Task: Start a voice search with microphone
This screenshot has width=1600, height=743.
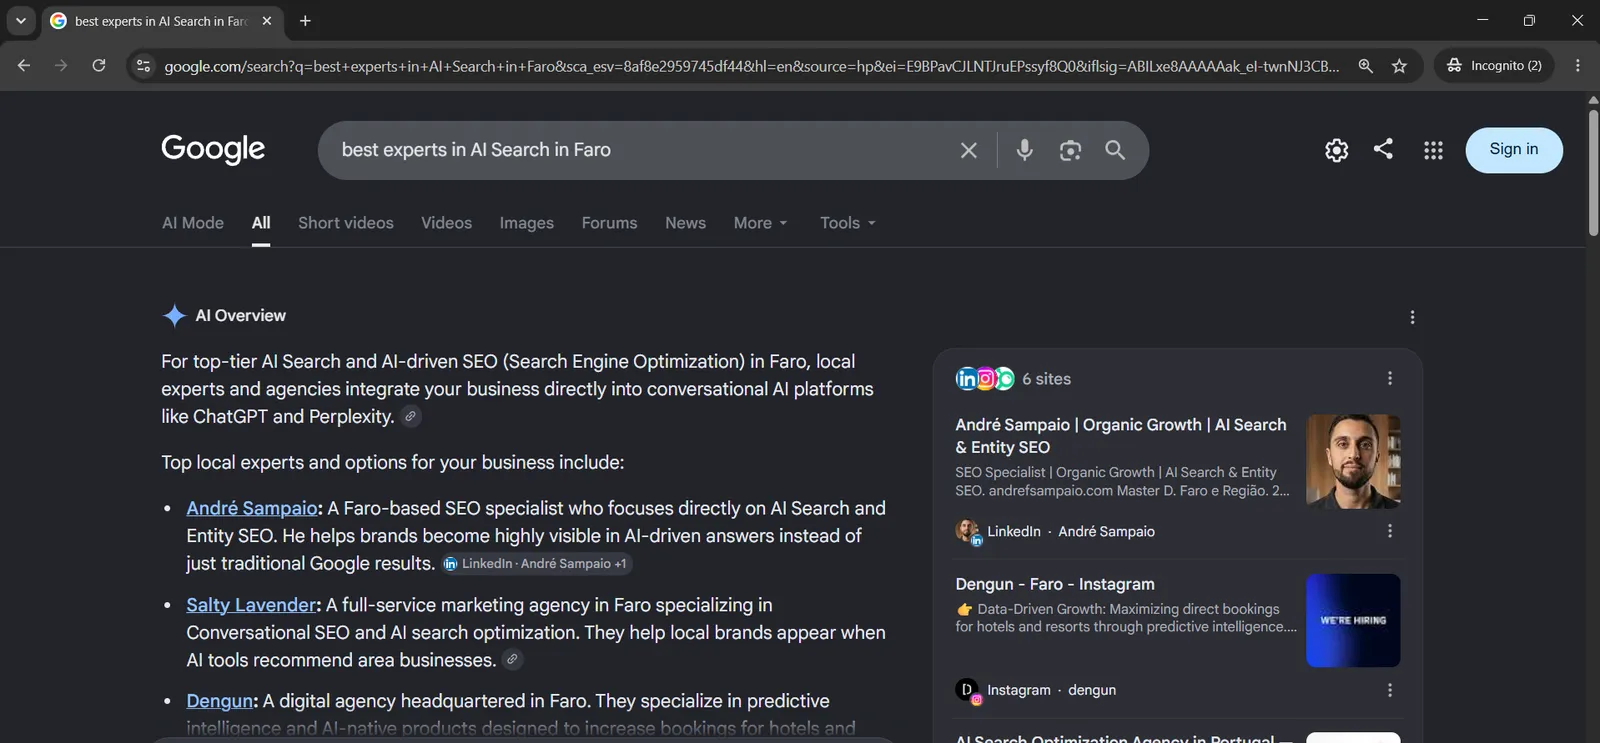Action: pos(1024,150)
